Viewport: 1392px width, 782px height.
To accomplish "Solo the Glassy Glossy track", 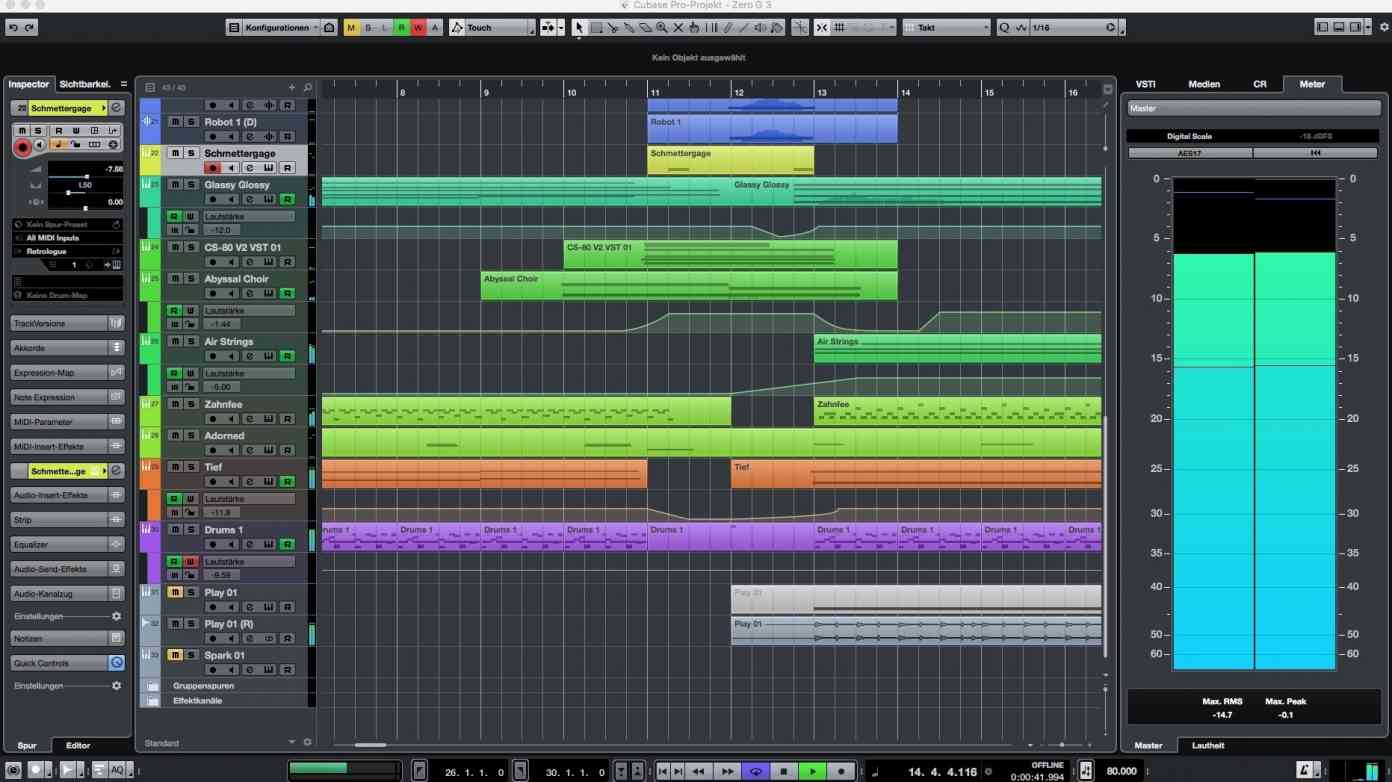I will [192, 185].
